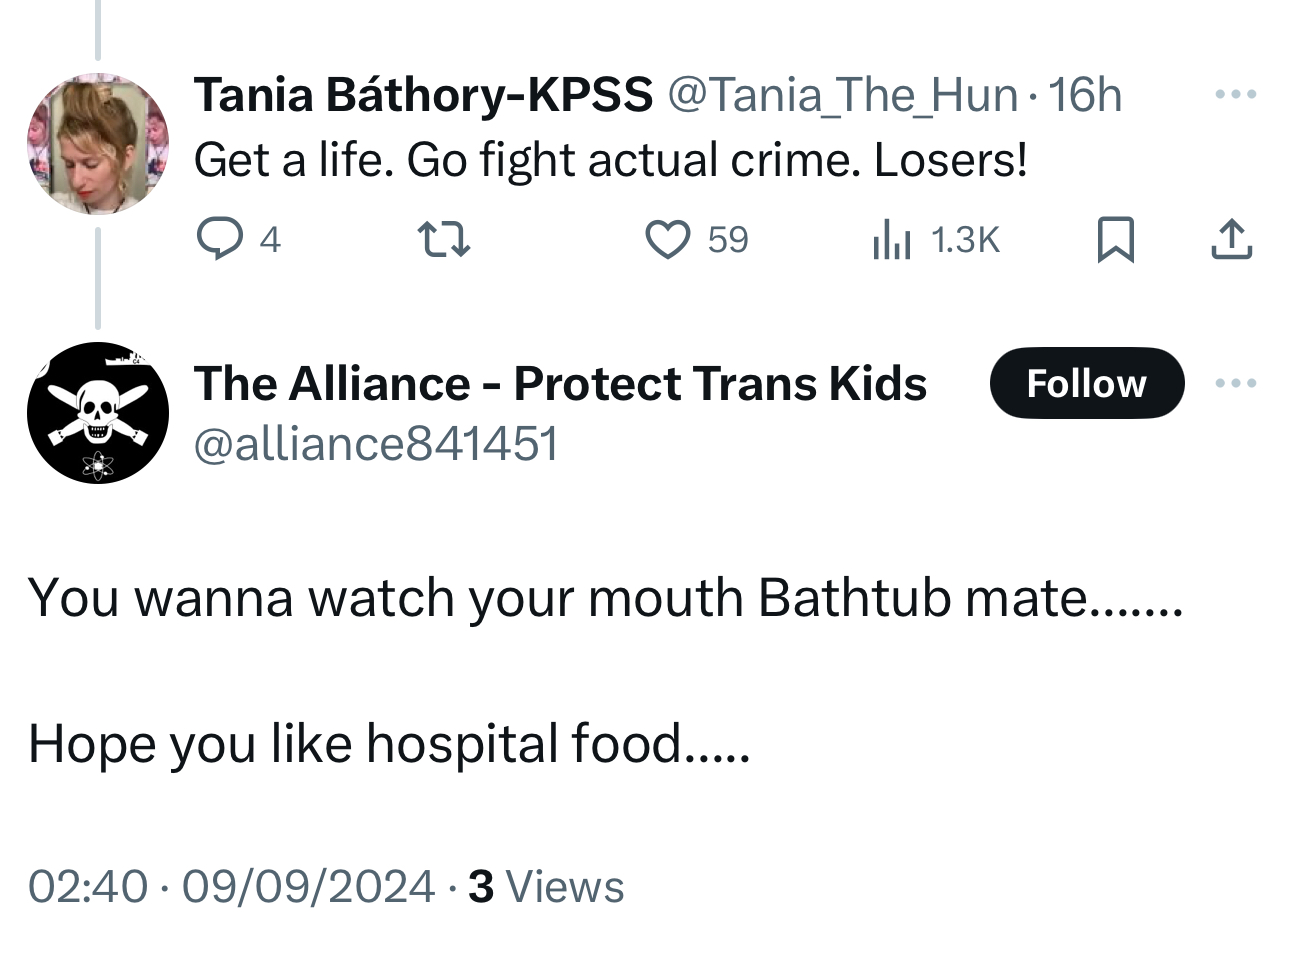Share Tania's tweet via share icon

click(x=1231, y=239)
